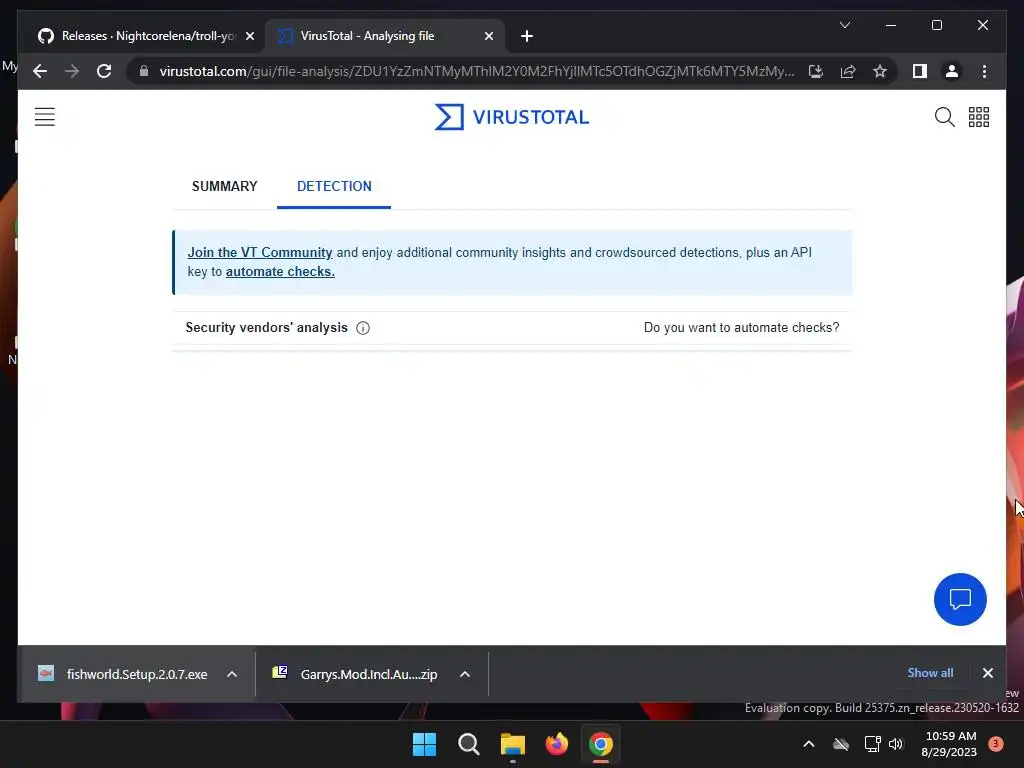This screenshot has height=768, width=1024.
Task: Open the taskbar clock showing 10:59 AM
Action: point(950,744)
